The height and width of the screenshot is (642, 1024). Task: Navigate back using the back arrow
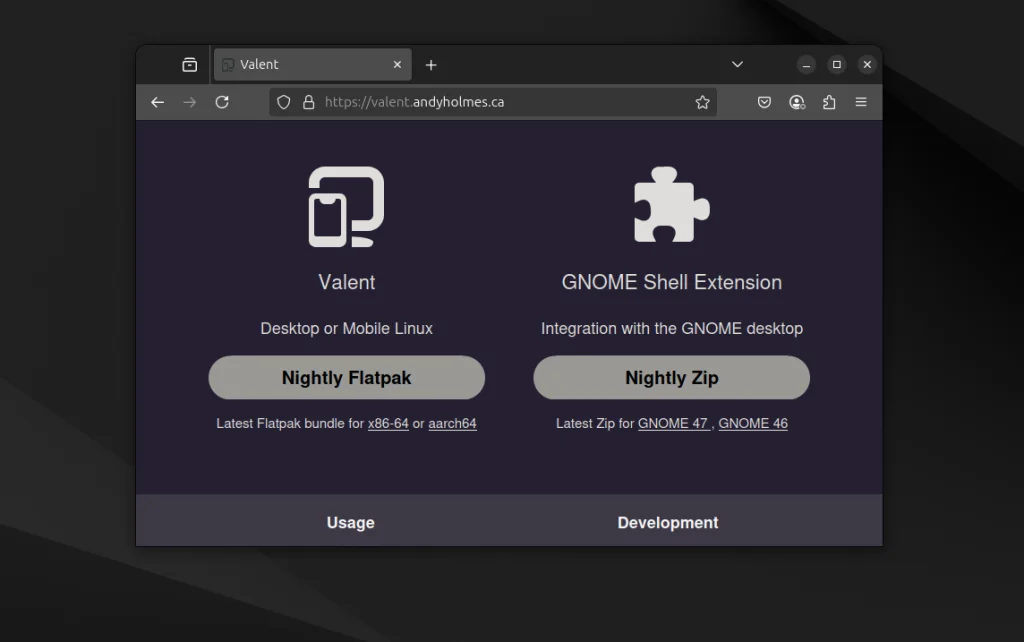157,102
